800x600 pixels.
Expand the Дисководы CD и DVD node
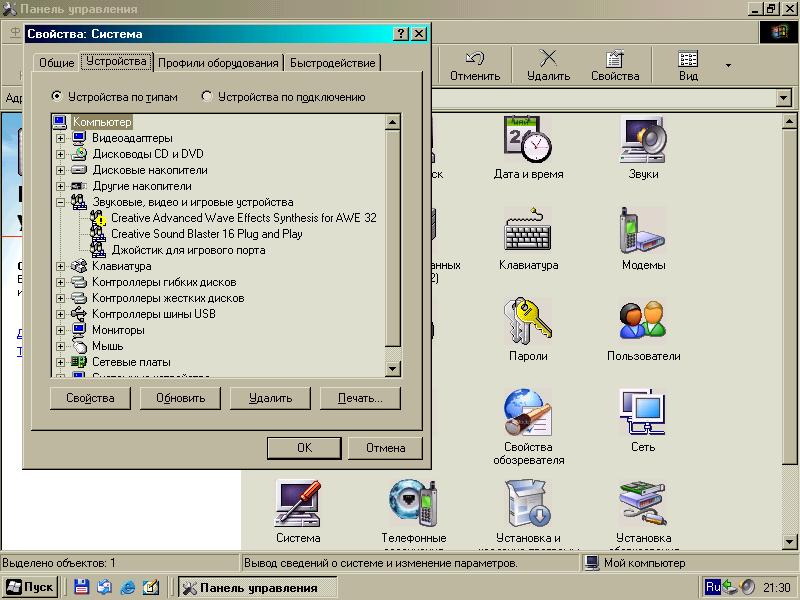point(60,154)
